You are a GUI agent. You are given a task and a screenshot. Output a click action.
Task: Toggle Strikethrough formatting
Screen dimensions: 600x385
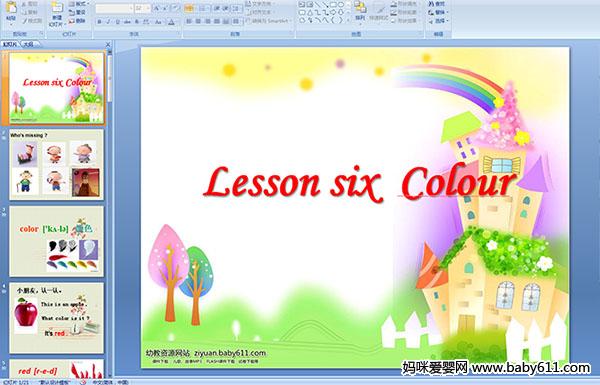point(127,22)
